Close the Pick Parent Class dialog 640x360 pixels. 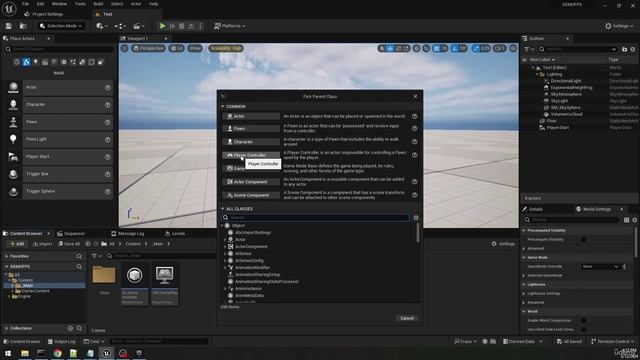415,96
